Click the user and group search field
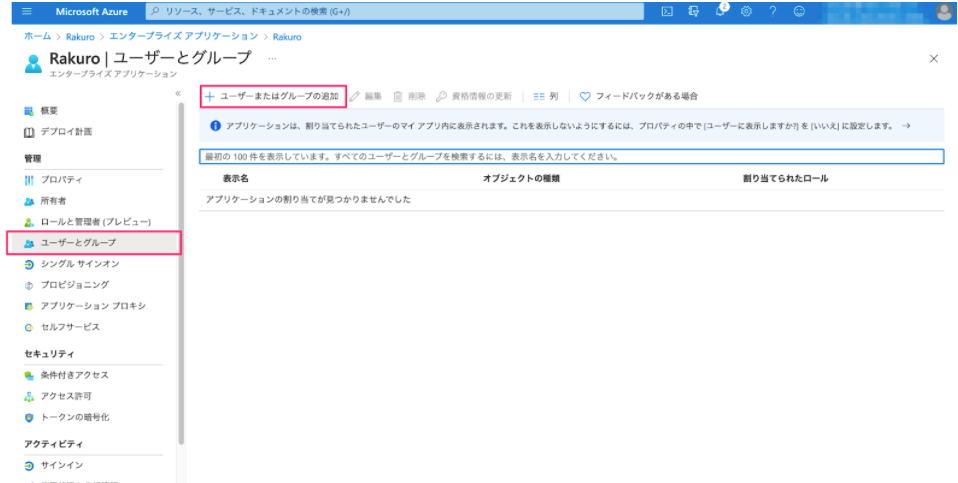Viewport: 958px width, 483px height. (571, 157)
